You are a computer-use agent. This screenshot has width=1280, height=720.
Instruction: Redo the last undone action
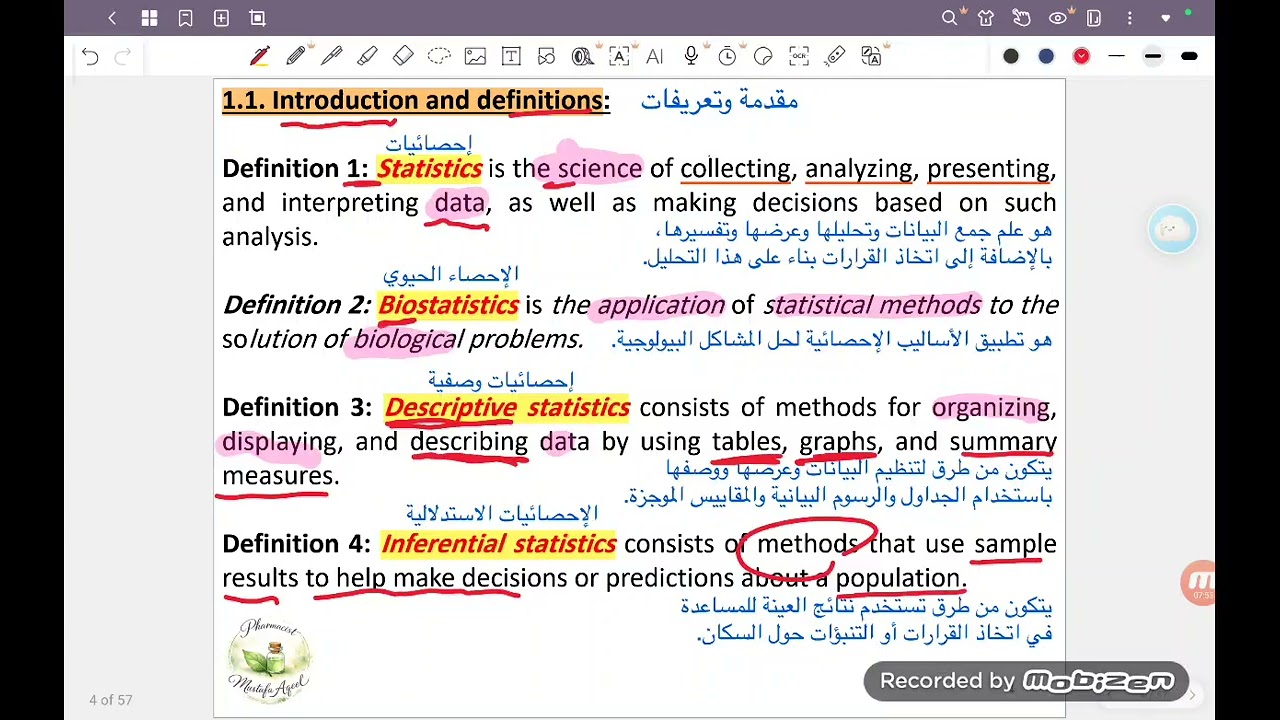[x=123, y=57]
